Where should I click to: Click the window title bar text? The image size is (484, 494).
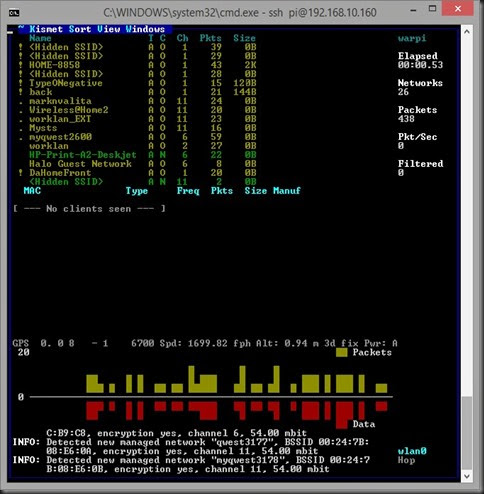pos(240,13)
